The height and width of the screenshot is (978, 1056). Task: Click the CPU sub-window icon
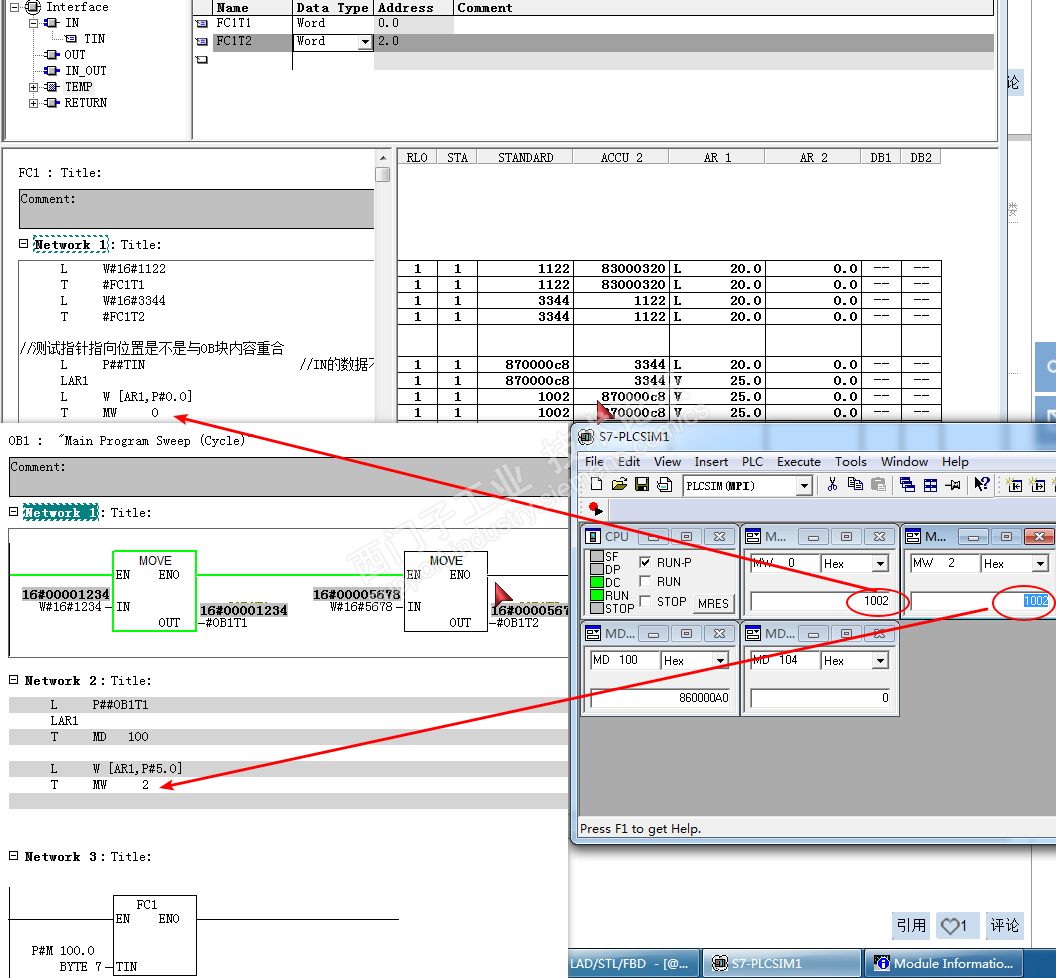[x=593, y=536]
